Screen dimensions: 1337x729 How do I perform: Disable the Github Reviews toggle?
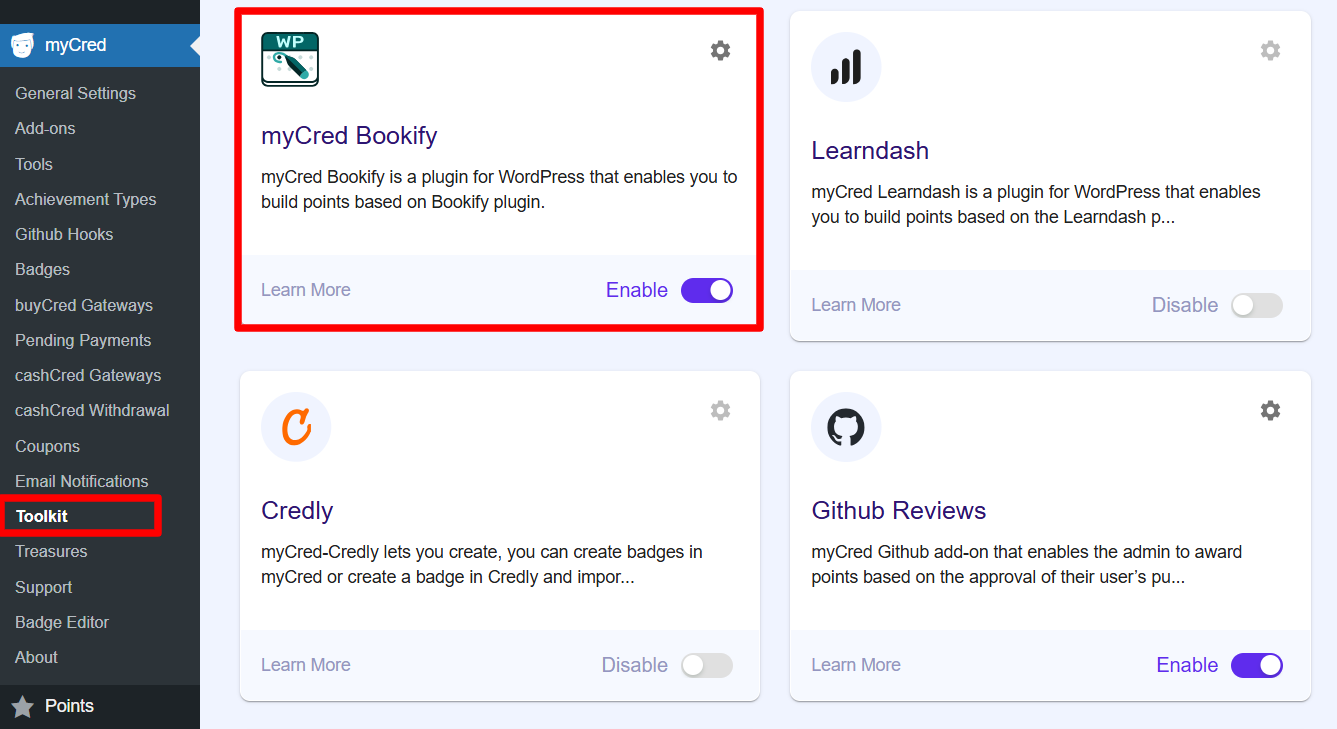[1257, 666]
